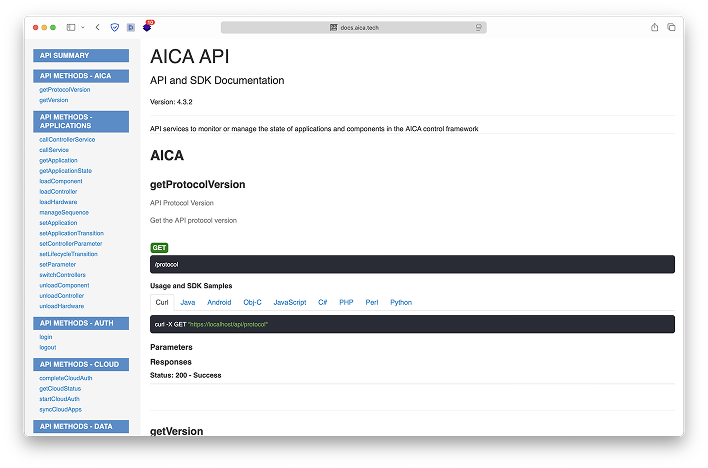Open unloadComponent link

click(x=64, y=285)
